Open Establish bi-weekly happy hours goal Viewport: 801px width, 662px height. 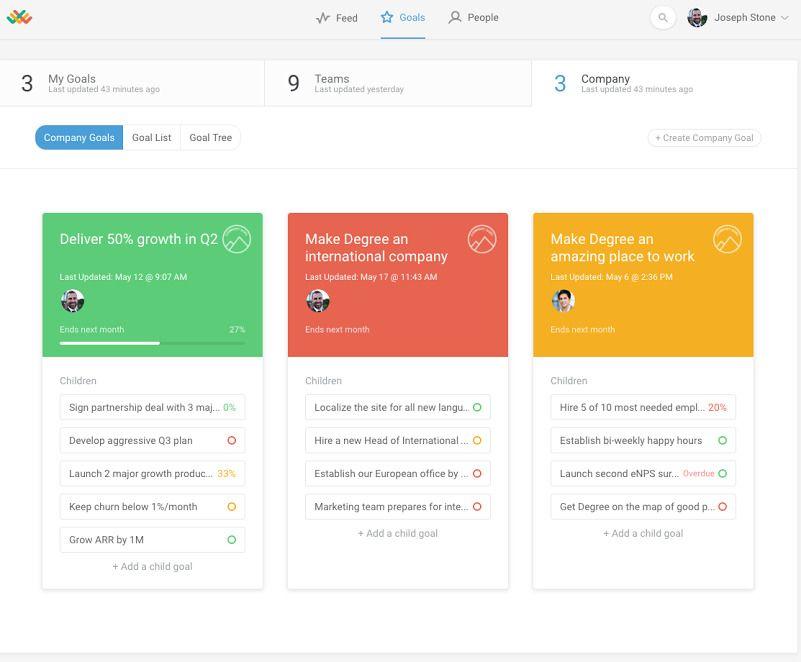(x=643, y=440)
